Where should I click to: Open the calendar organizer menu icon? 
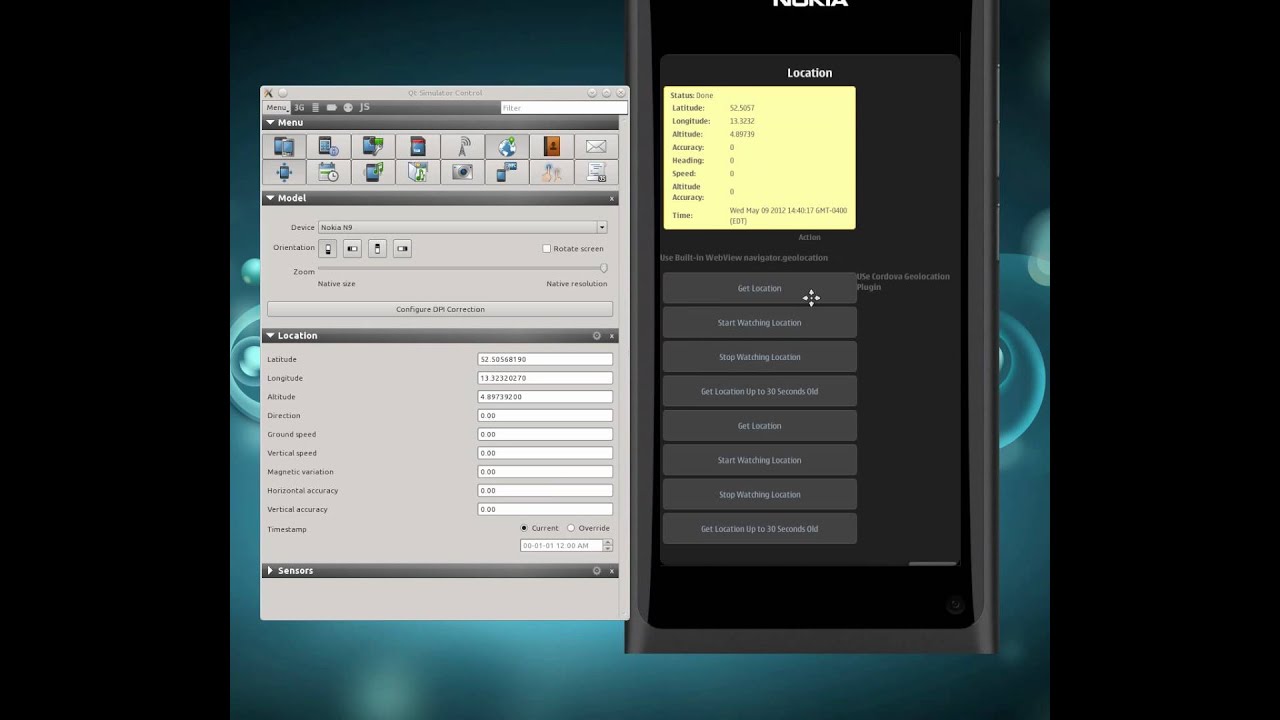tap(328, 172)
